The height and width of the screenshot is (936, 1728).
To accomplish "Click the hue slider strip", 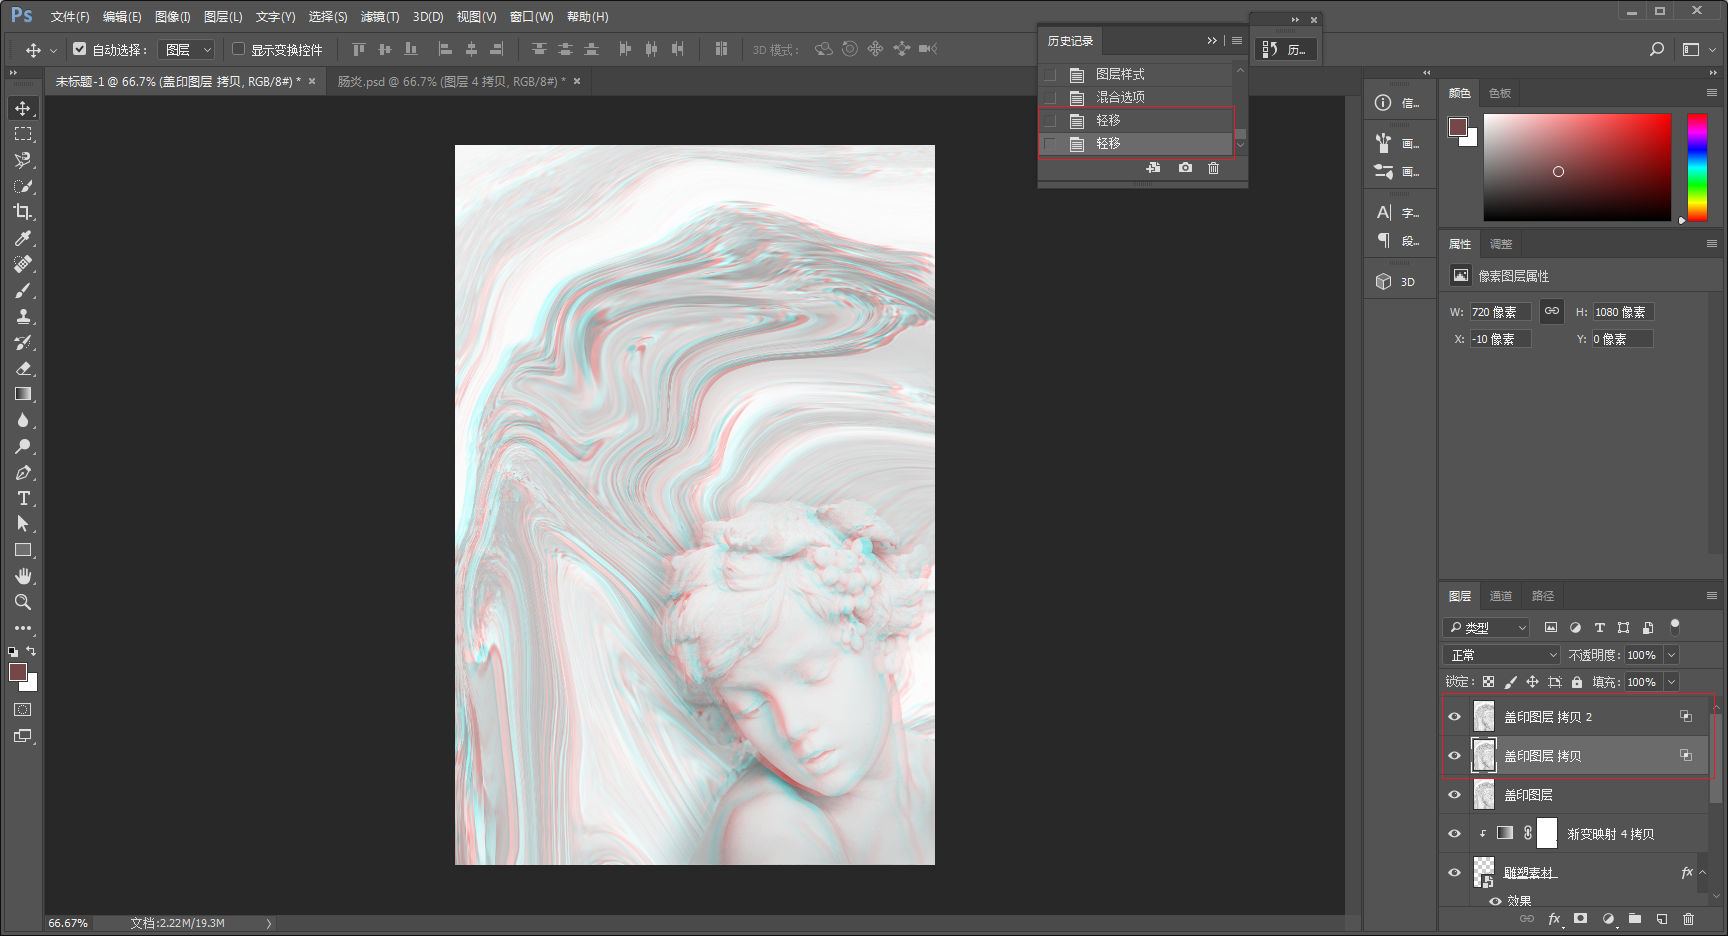I will (x=1697, y=167).
